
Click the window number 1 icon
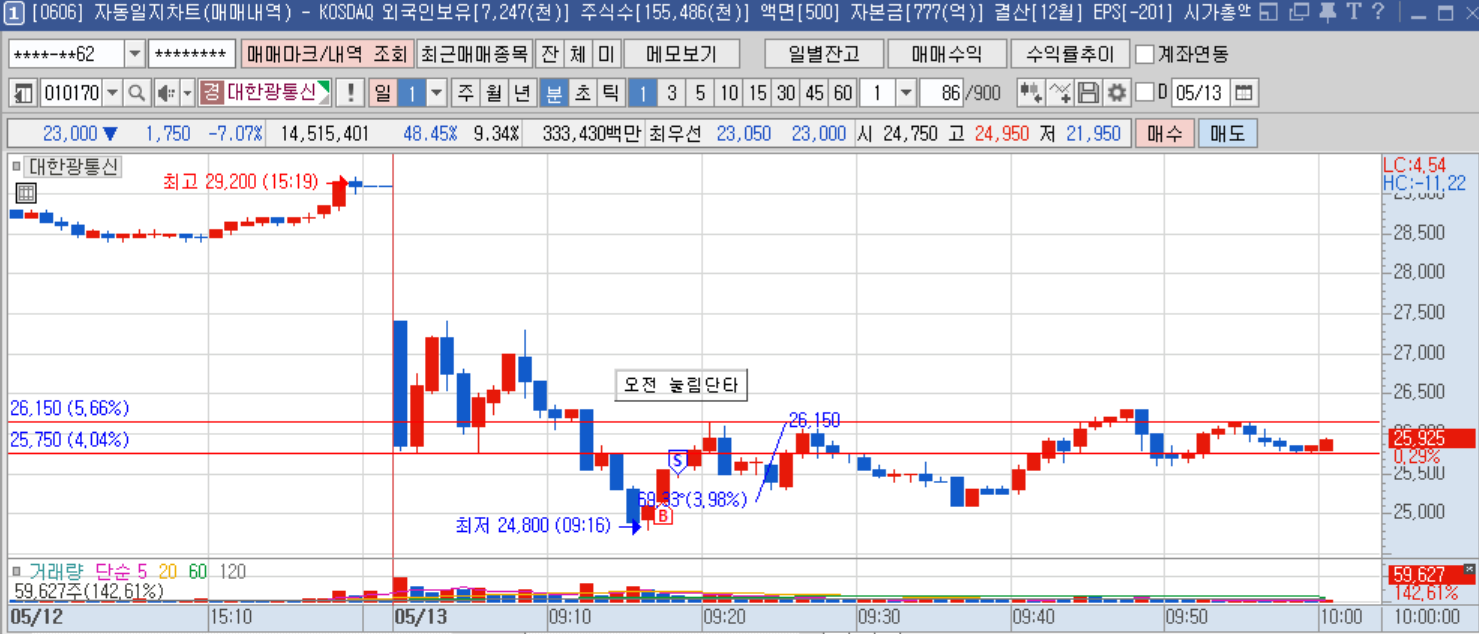point(15,13)
